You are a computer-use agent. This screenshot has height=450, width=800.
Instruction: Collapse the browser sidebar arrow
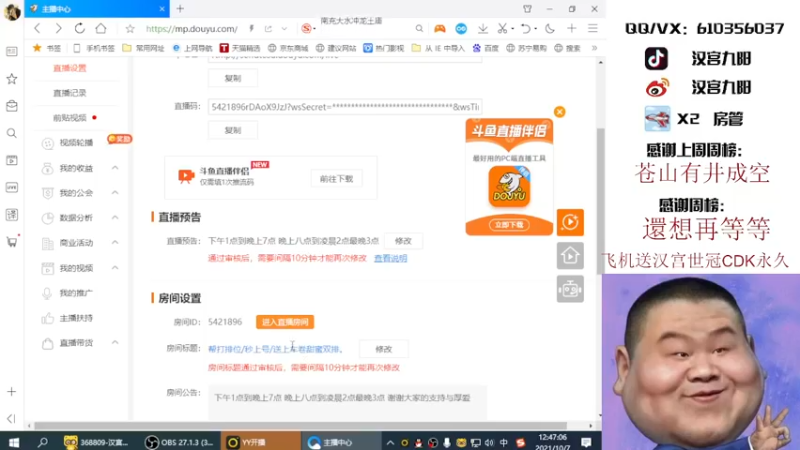[x=11, y=418]
